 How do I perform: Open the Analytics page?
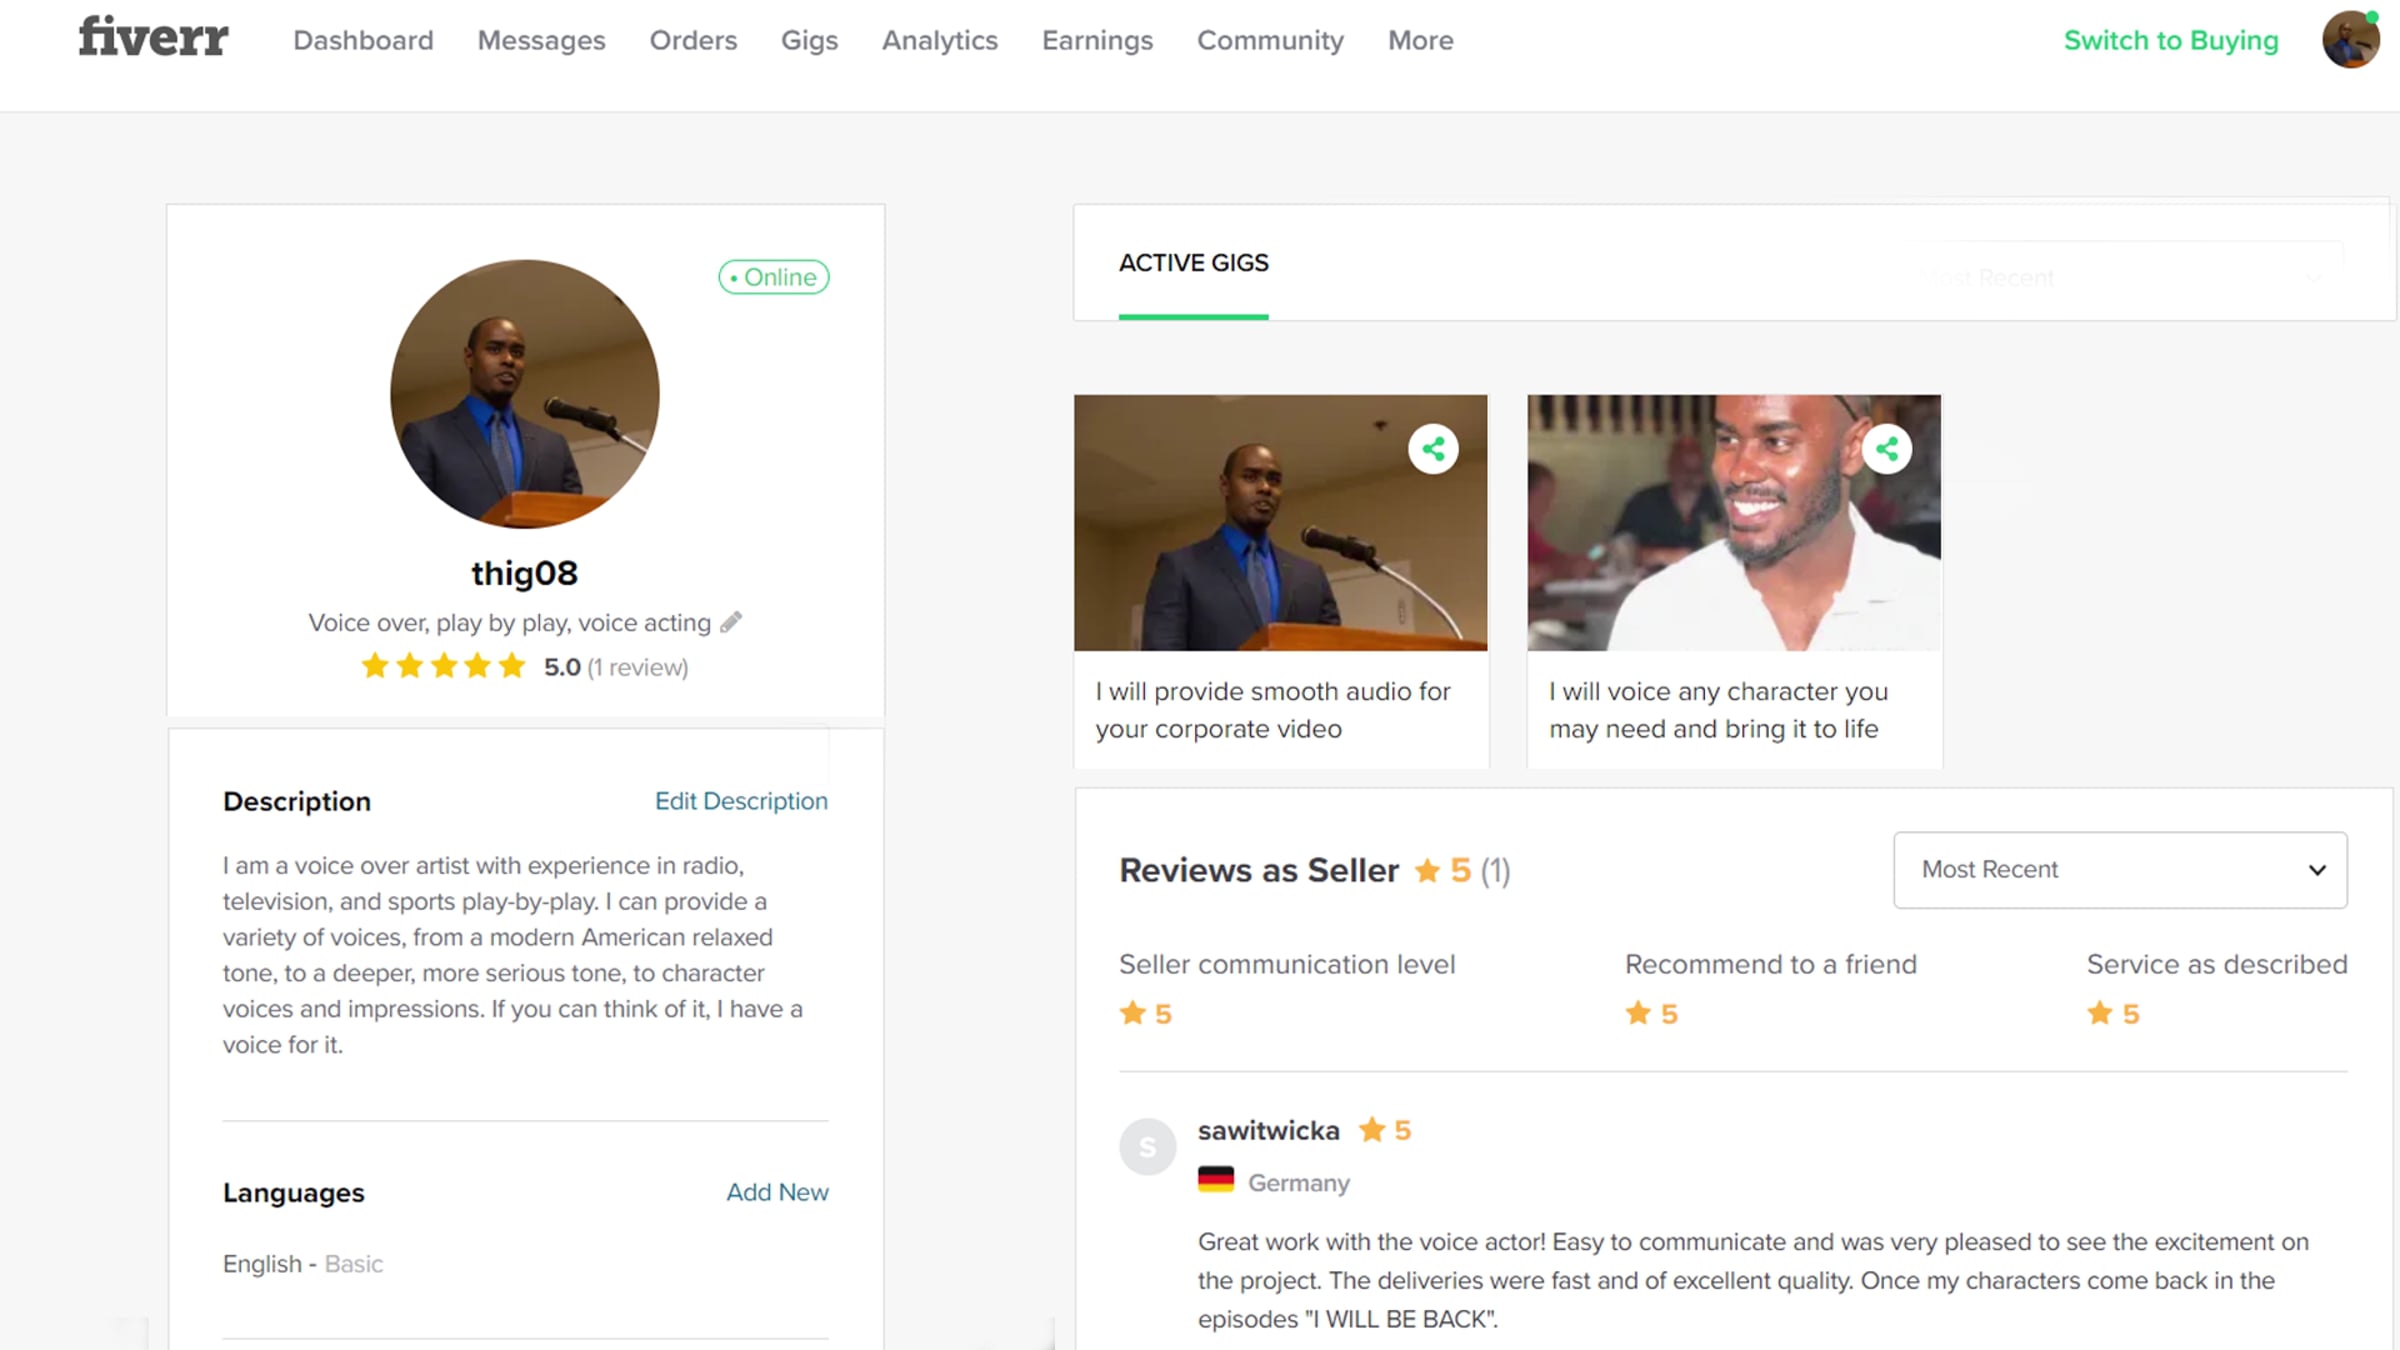point(939,40)
